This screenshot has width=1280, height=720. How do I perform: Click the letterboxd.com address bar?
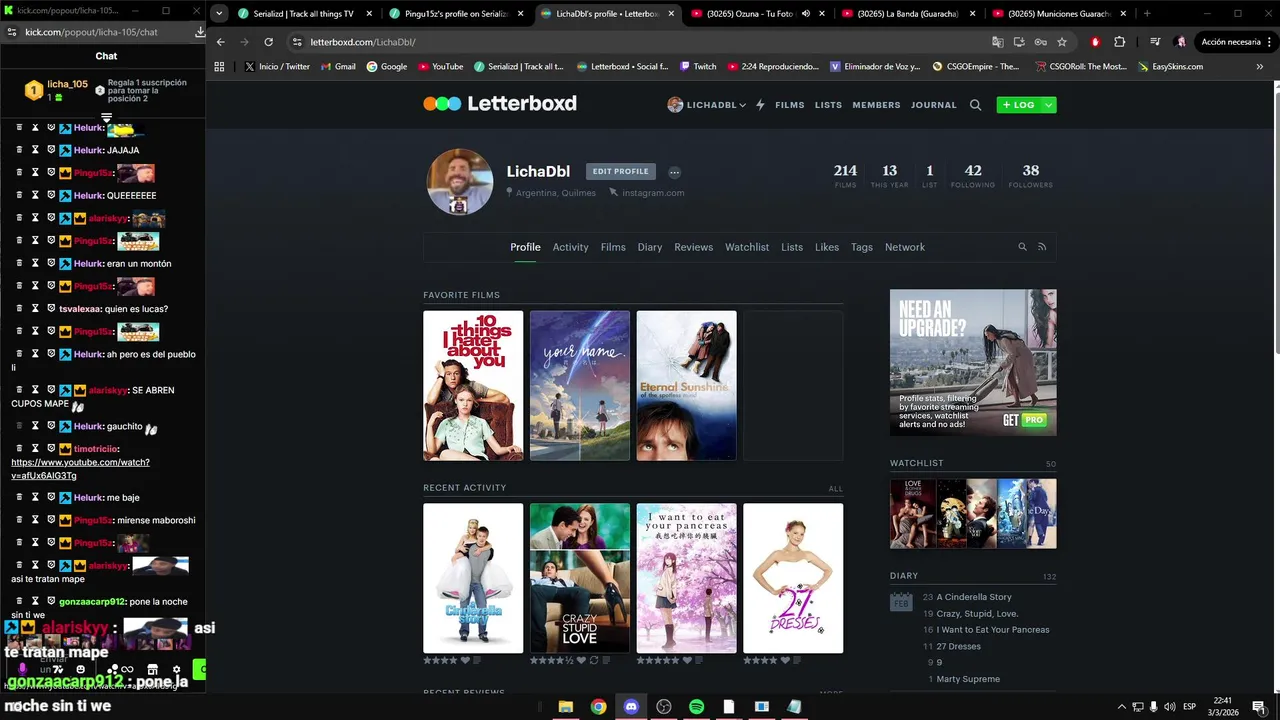point(640,42)
